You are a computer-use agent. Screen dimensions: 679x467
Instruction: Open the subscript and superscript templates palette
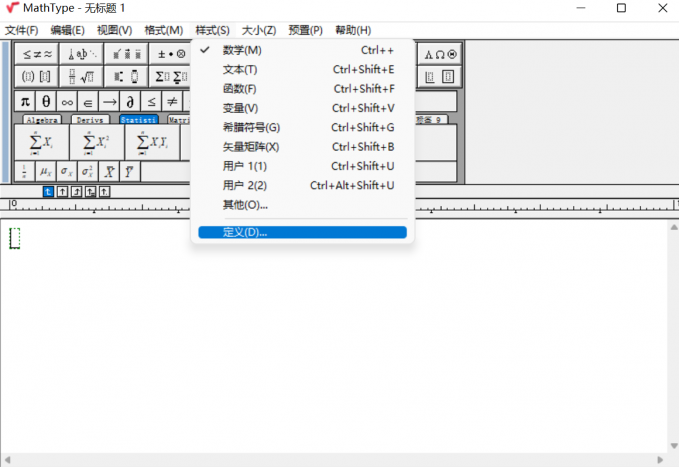[x=126, y=77]
